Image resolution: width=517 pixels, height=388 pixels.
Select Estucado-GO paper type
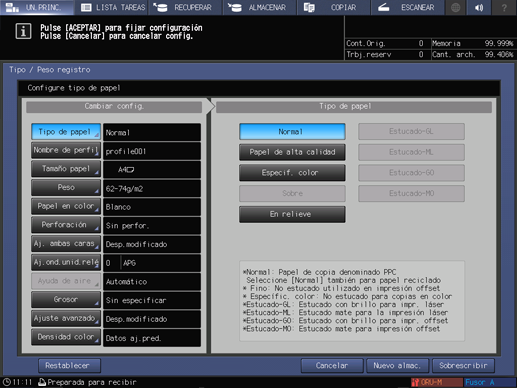click(x=411, y=173)
